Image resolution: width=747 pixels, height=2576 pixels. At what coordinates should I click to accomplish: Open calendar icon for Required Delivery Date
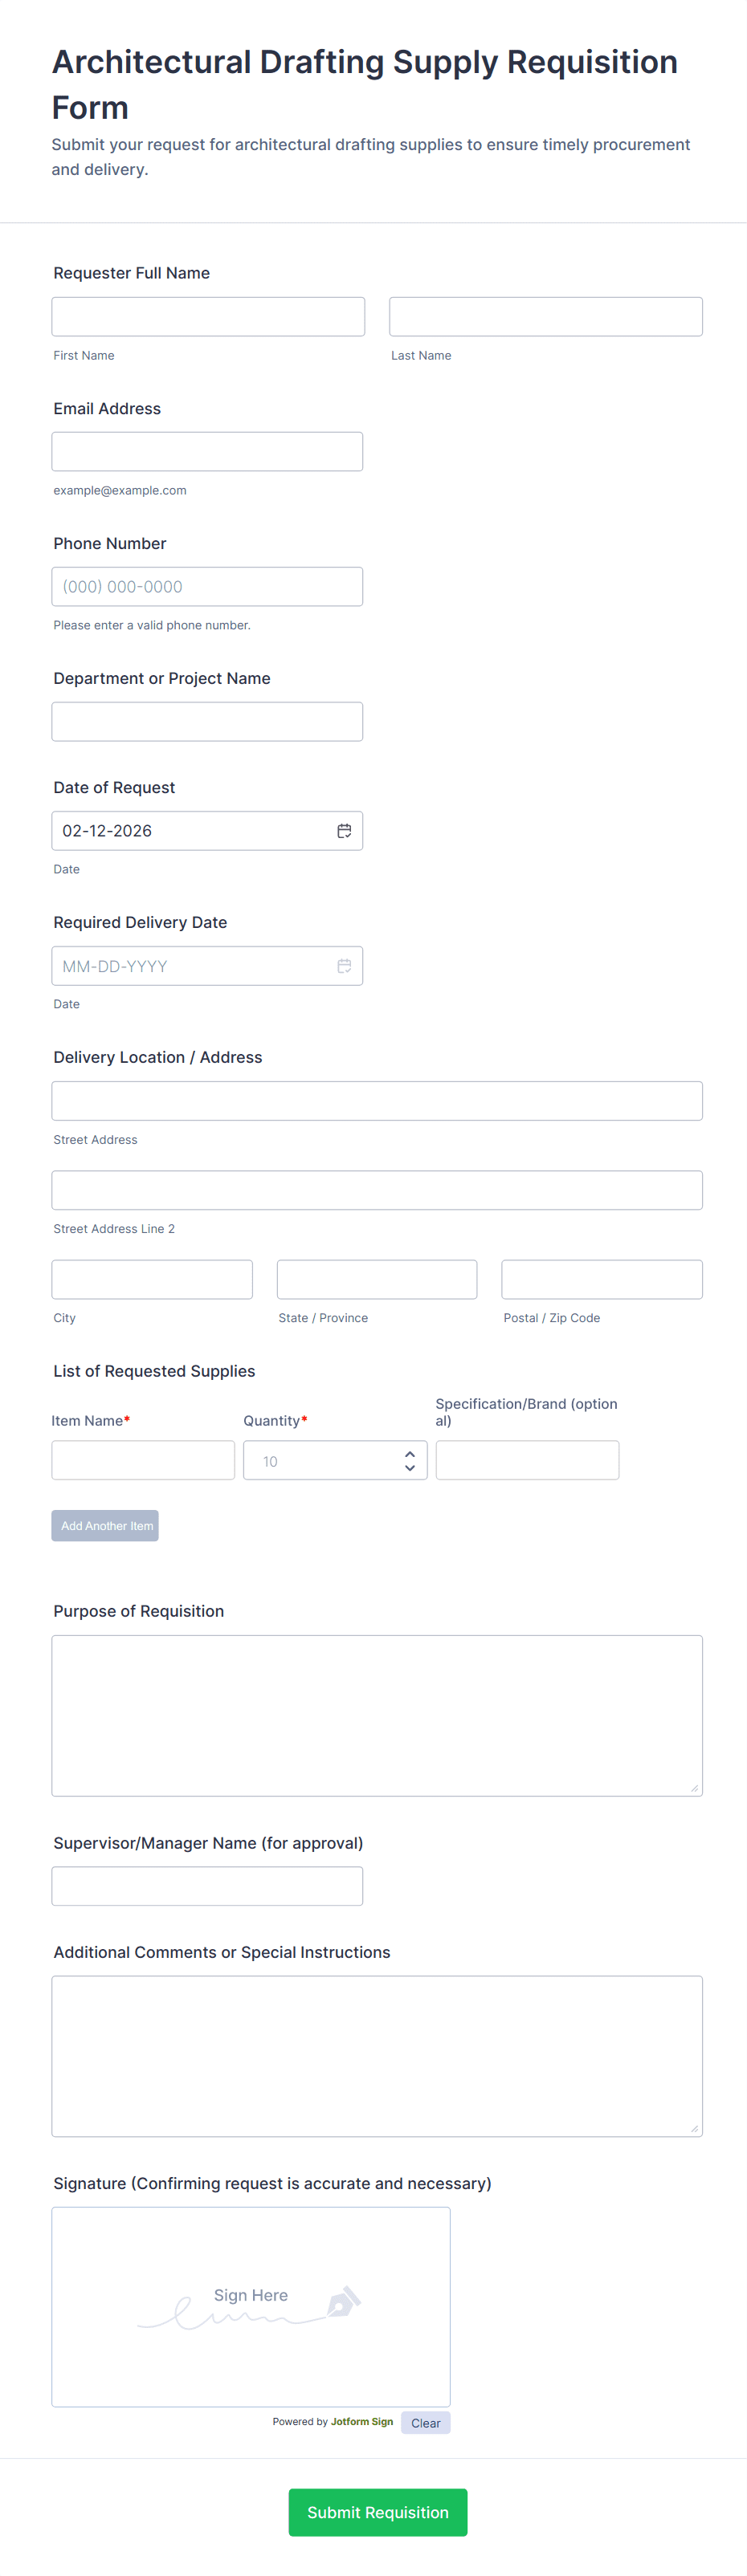(344, 966)
